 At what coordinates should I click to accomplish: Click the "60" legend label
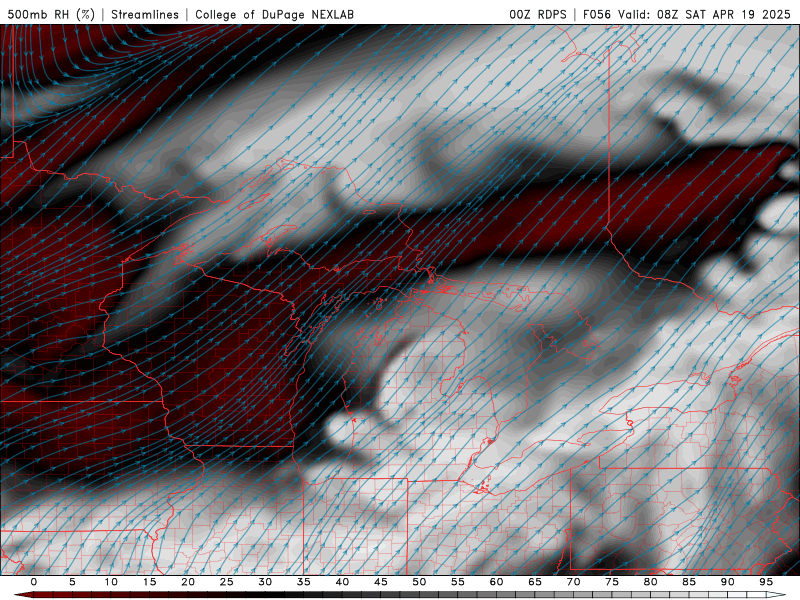coord(496,582)
